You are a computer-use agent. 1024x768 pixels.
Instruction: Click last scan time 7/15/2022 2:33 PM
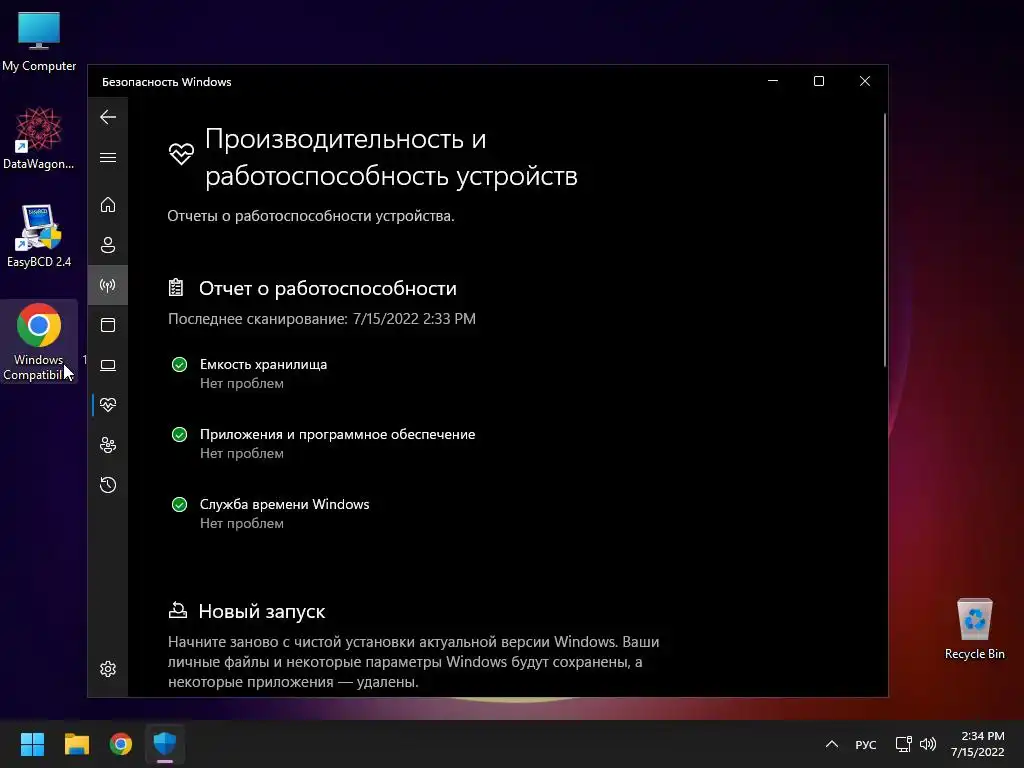tap(414, 319)
